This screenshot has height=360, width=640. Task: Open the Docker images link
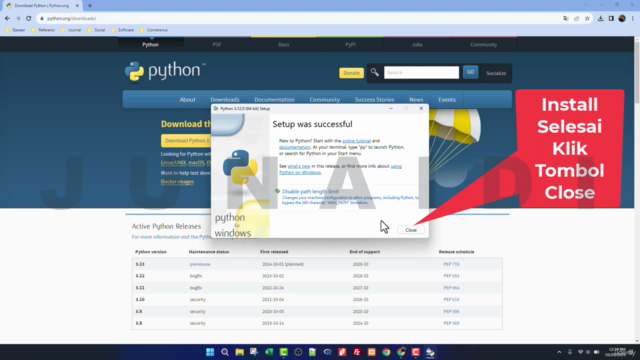pyautogui.click(x=177, y=182)
